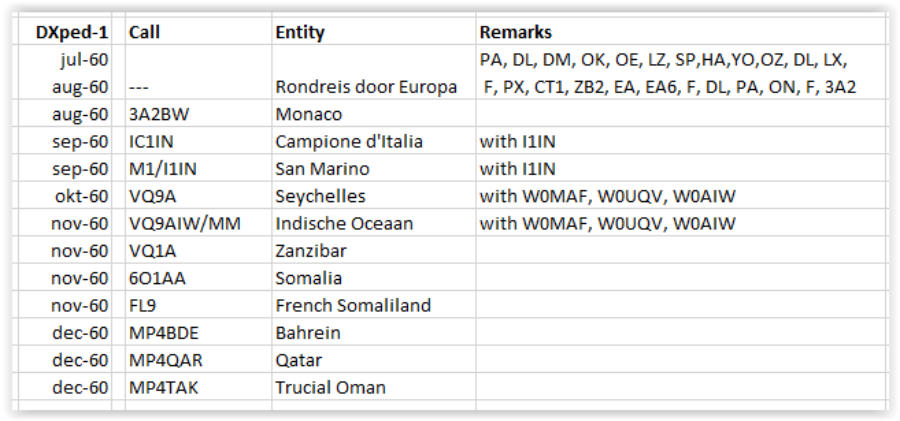The height and width of the screenshot is (421, 900).
Task: Select the DXped-1 header cell
Action: 72,32
